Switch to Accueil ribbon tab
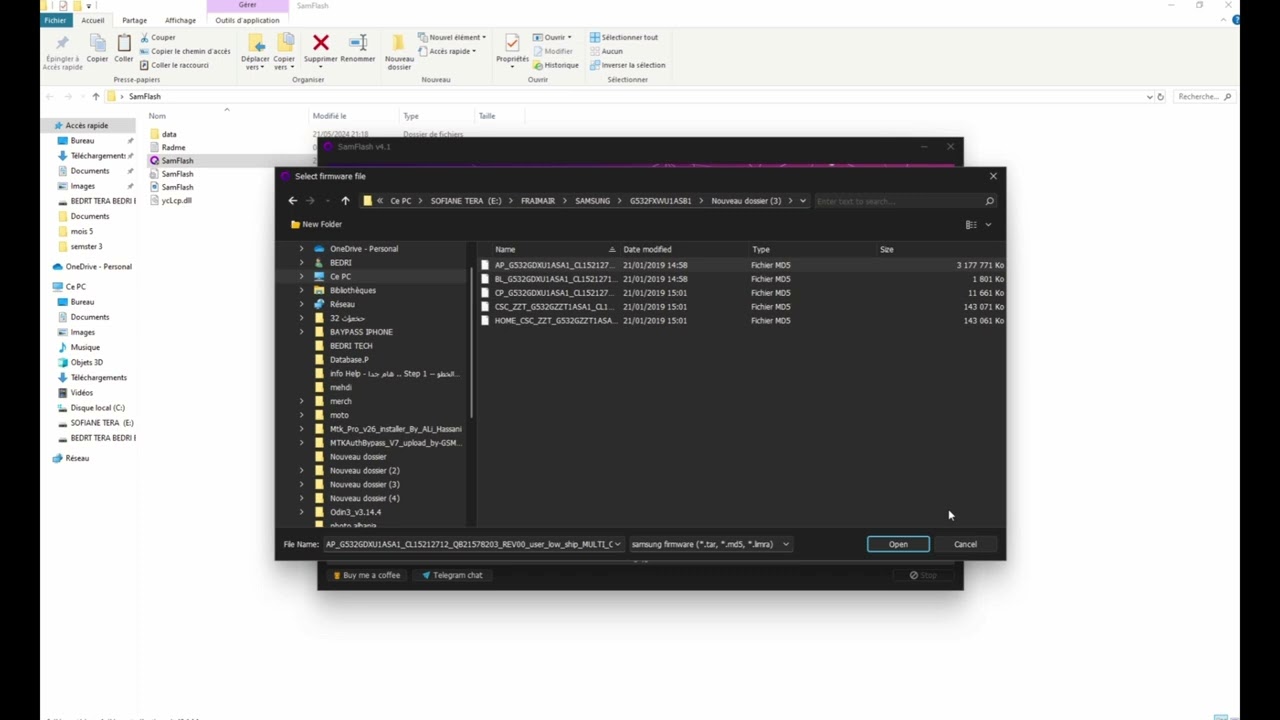This screenshot has height=720, width=1280. (x=93, y=20)
